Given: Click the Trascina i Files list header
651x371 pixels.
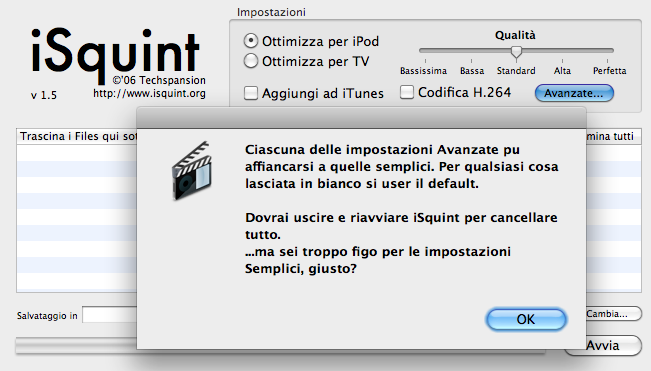Looking at the screenshot, I should click(x=77, y=137).
